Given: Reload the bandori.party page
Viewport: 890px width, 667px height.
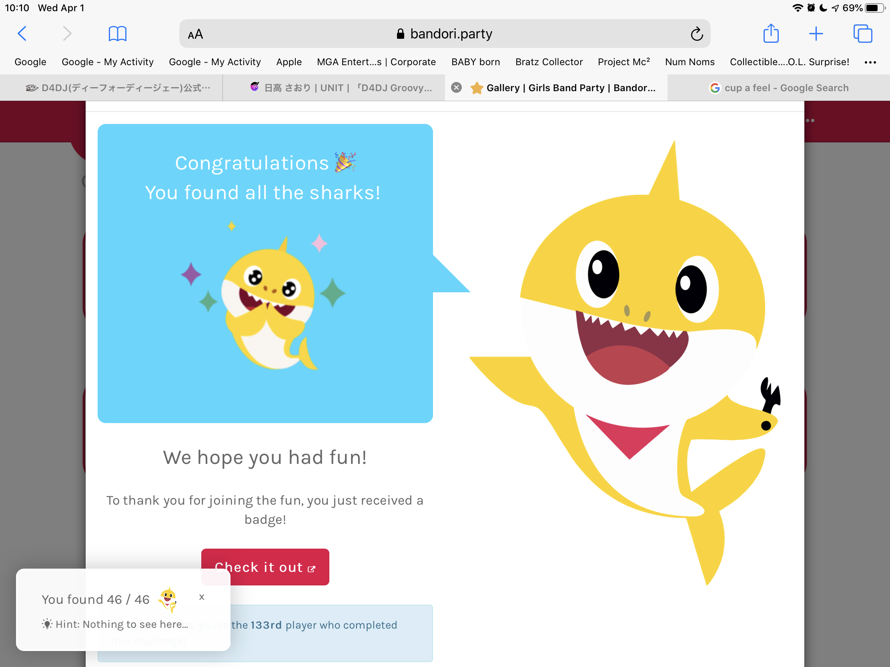Looking at the screenshot, I should pyautogui.click(x=696, y=33).
